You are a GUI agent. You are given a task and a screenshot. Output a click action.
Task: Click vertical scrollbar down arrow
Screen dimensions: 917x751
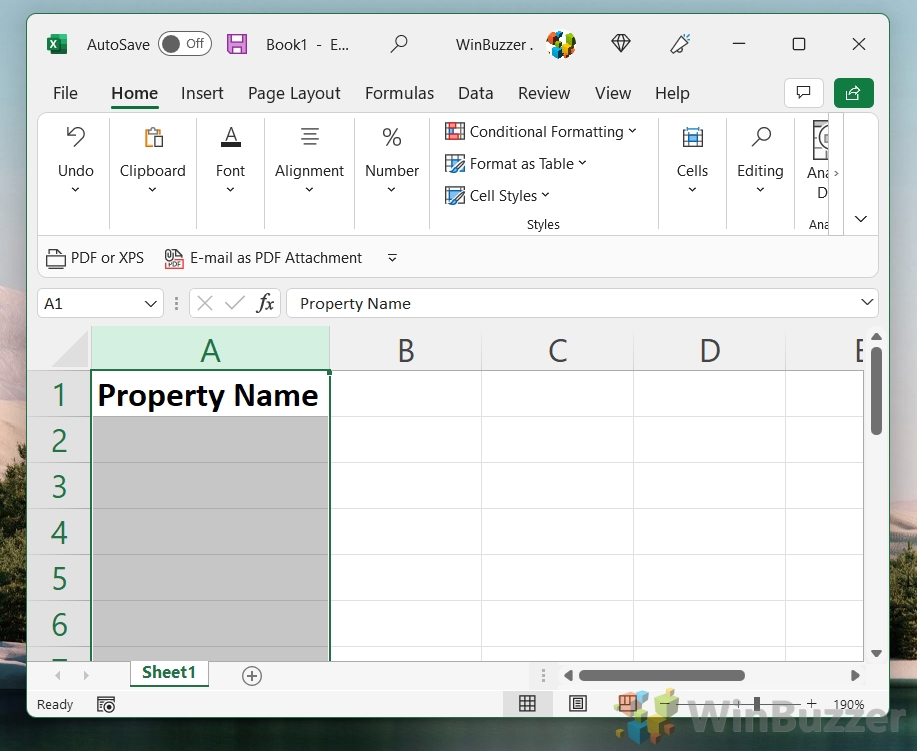pyautogui.click(x=876, y=653)
